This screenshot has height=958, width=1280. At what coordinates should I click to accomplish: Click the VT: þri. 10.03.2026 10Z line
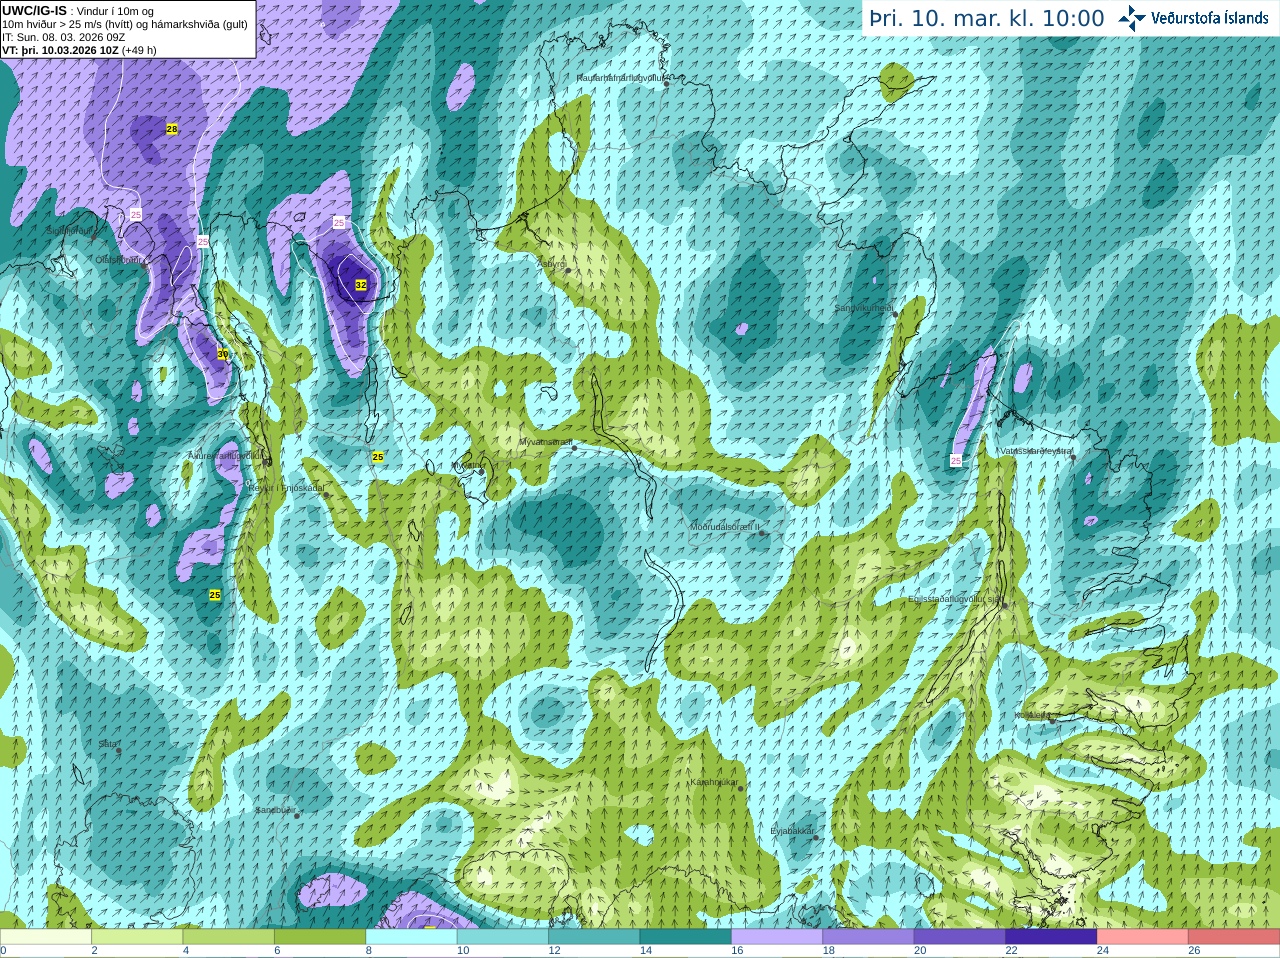pyautogui.click(x=79, y=50)
